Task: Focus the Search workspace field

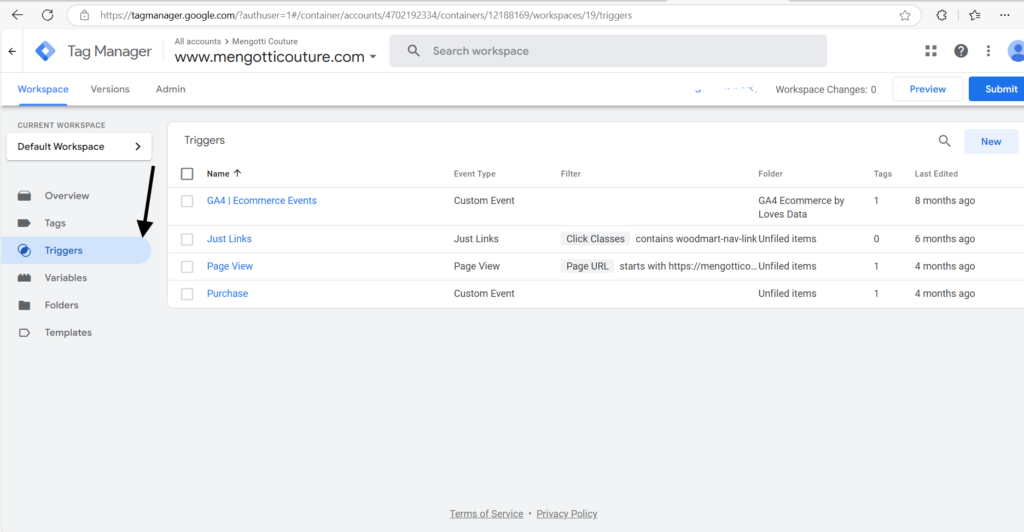Action: point(608,51)
